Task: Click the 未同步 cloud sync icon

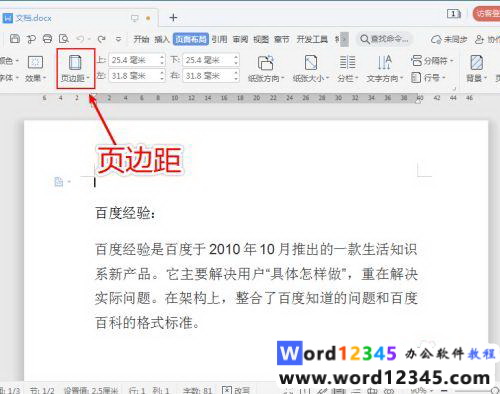Action: pos(449,39)
